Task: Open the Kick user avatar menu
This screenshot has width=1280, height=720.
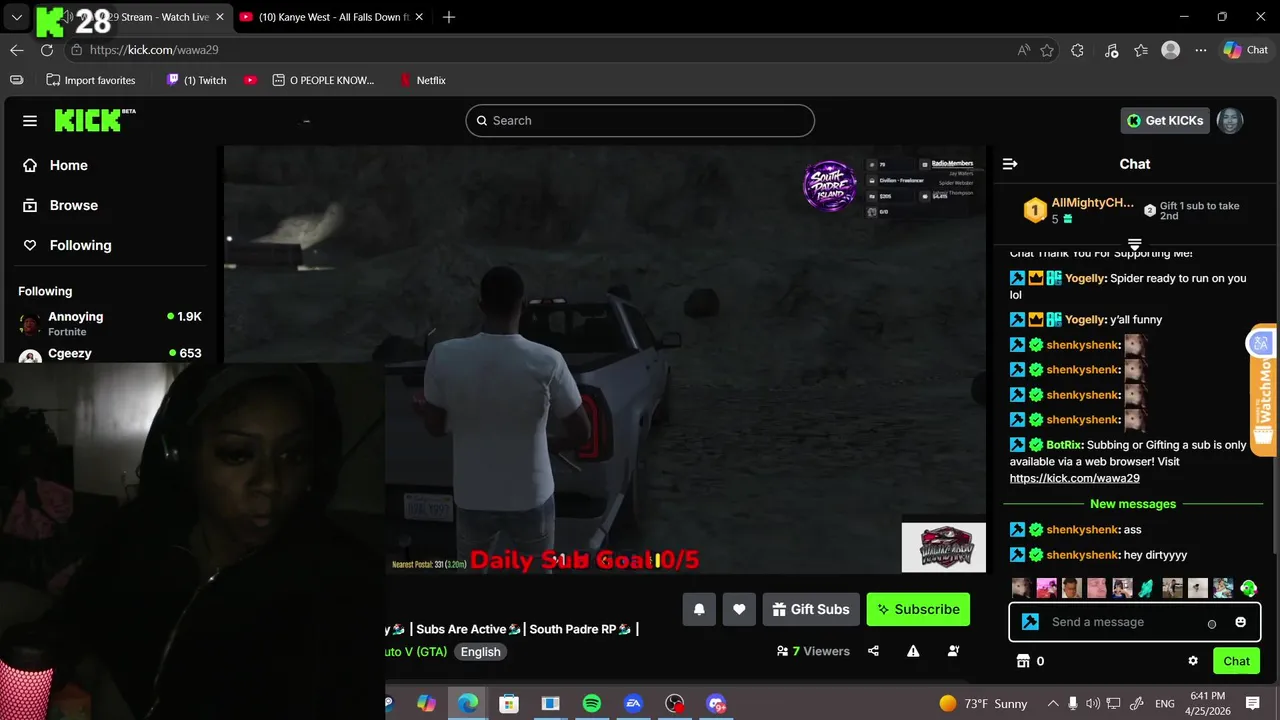Action: coord(1229,121)
